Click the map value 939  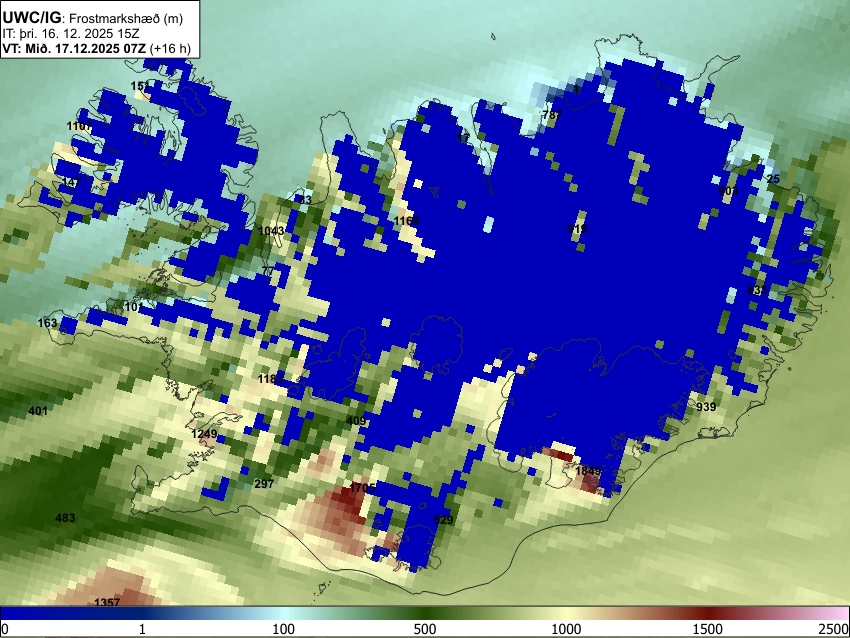point(706,407)
